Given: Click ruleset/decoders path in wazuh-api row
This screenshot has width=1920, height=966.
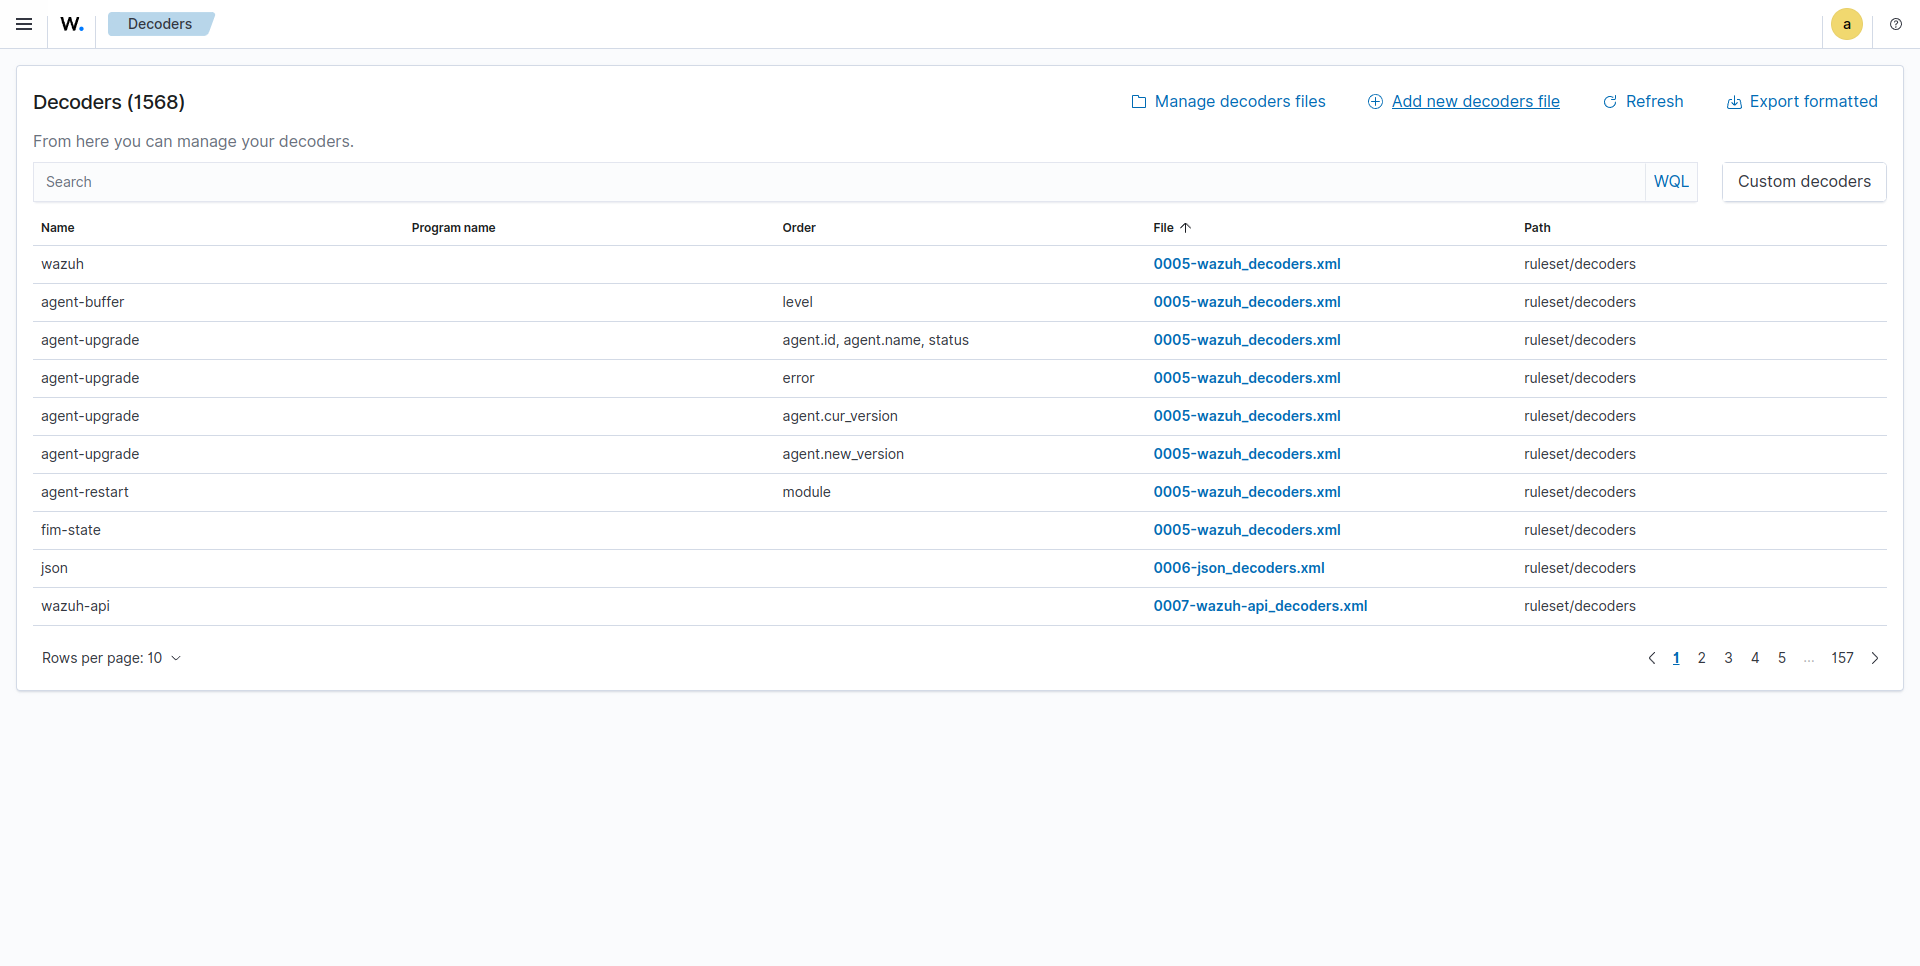Looking at the screenshot, I should pyautogui.click(x=1580, y=606).
